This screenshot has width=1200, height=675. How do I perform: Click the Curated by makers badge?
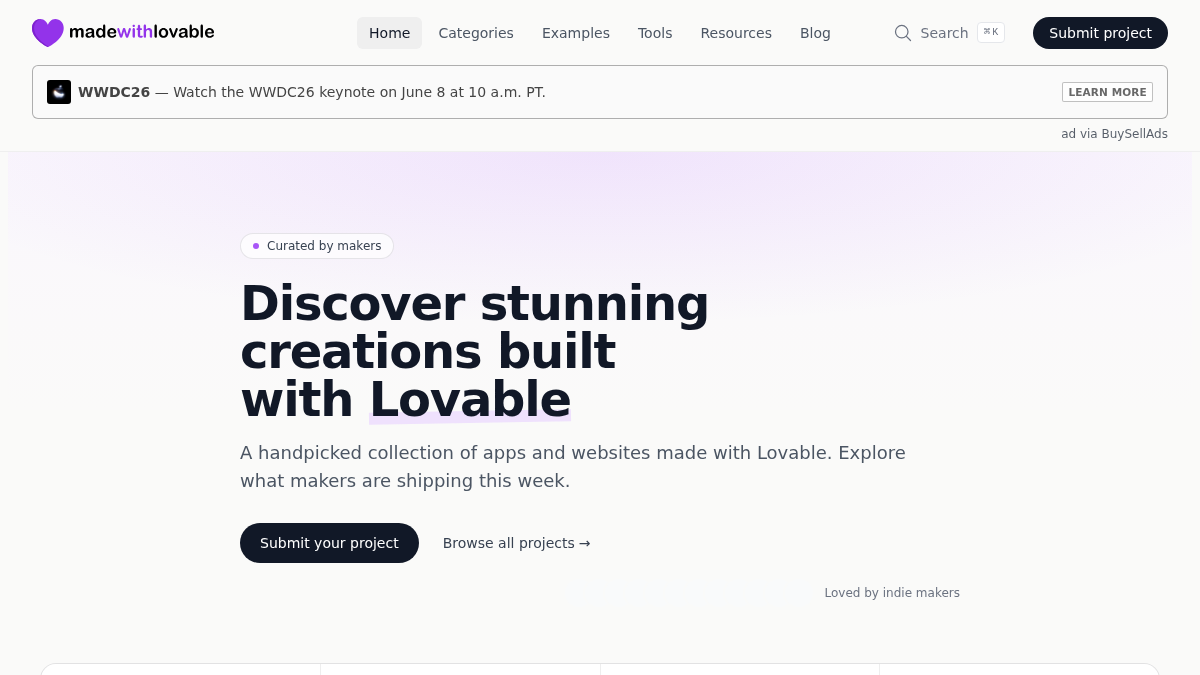click(x=317, y=246)
